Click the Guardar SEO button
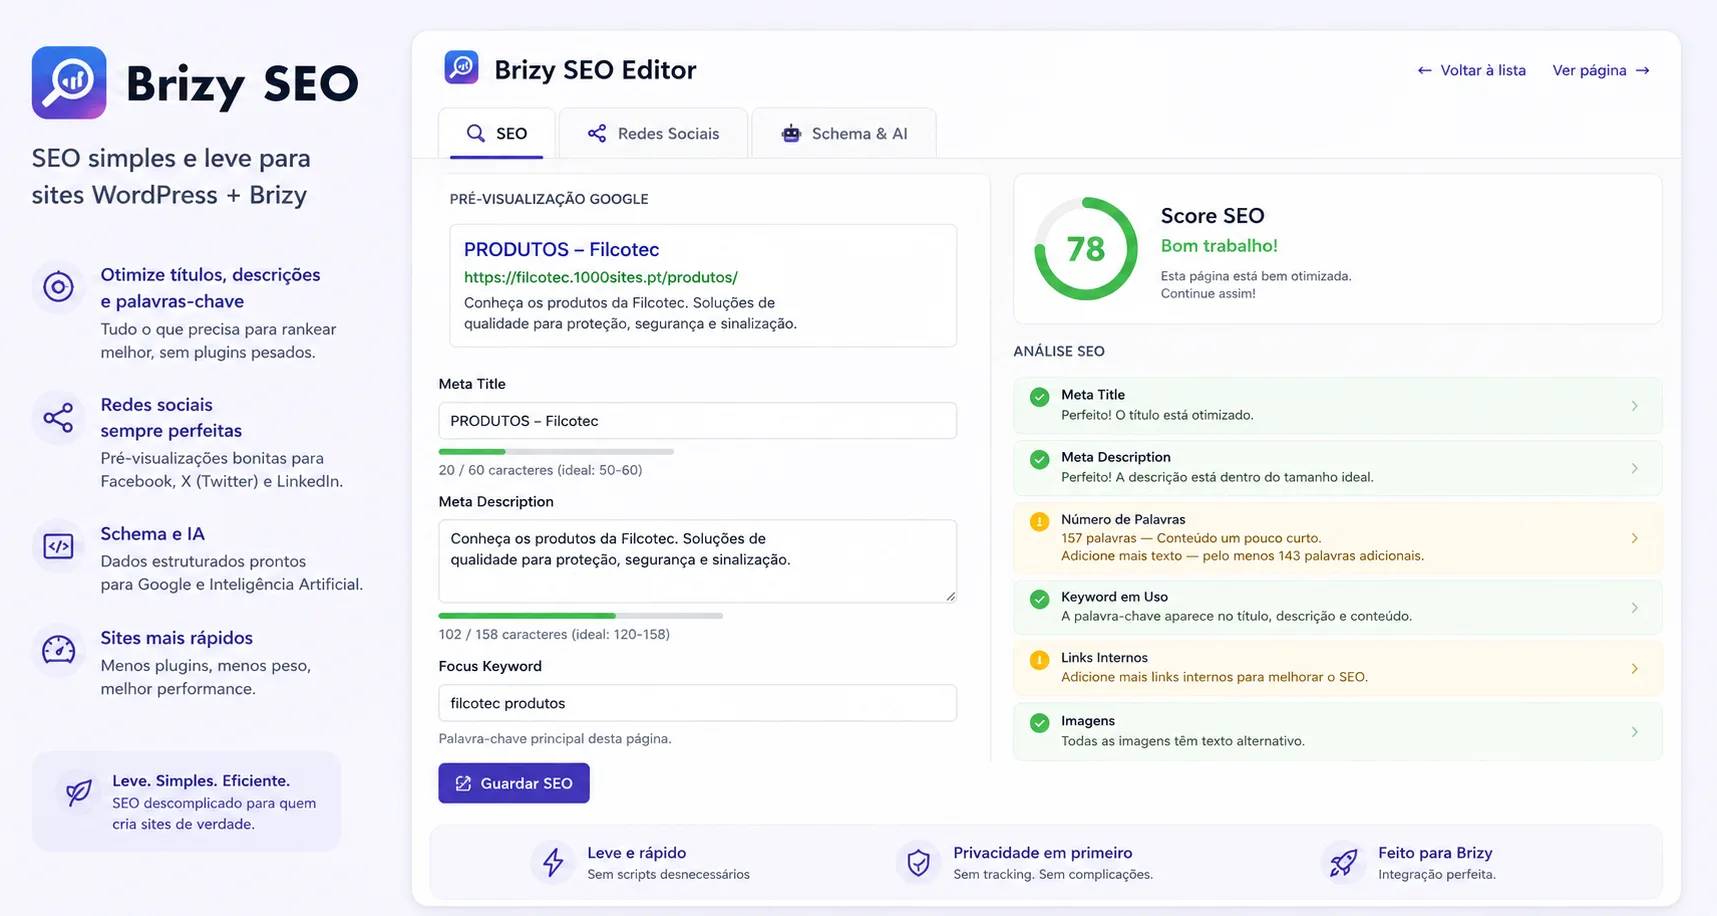Screen dimensions: 1717x916 coord(514,783)
